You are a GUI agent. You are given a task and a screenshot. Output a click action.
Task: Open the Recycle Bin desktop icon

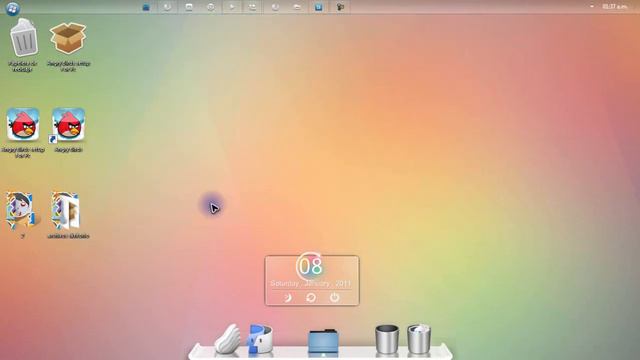click(23, 38)
